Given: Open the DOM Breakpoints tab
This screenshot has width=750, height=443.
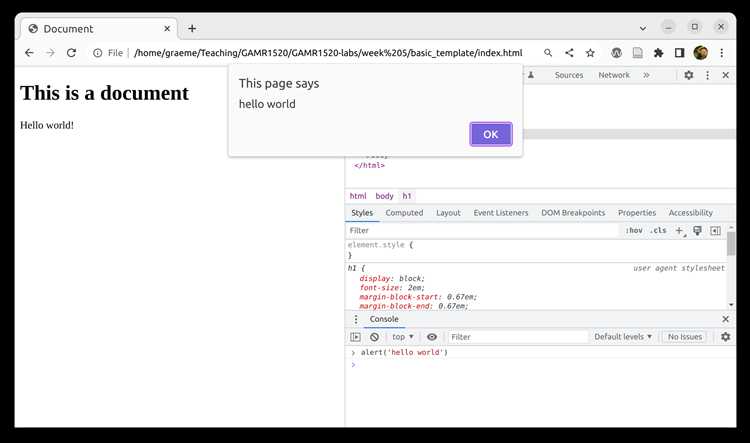Looking at the screenshot, I should click(x=573, y=213).
